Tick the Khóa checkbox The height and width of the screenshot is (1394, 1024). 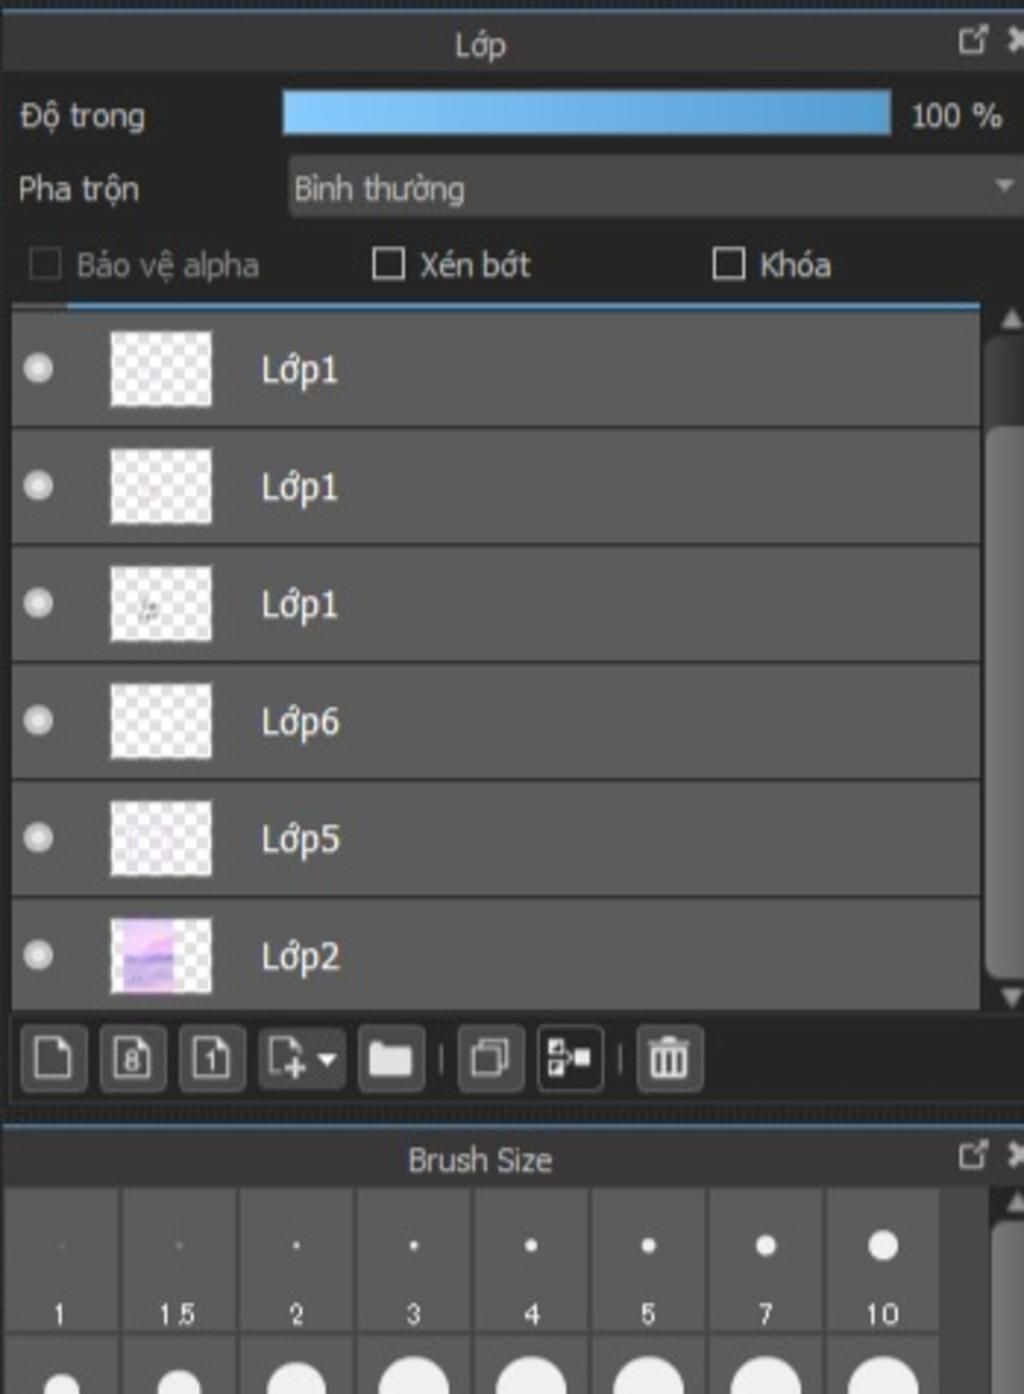tap(728, 264)
